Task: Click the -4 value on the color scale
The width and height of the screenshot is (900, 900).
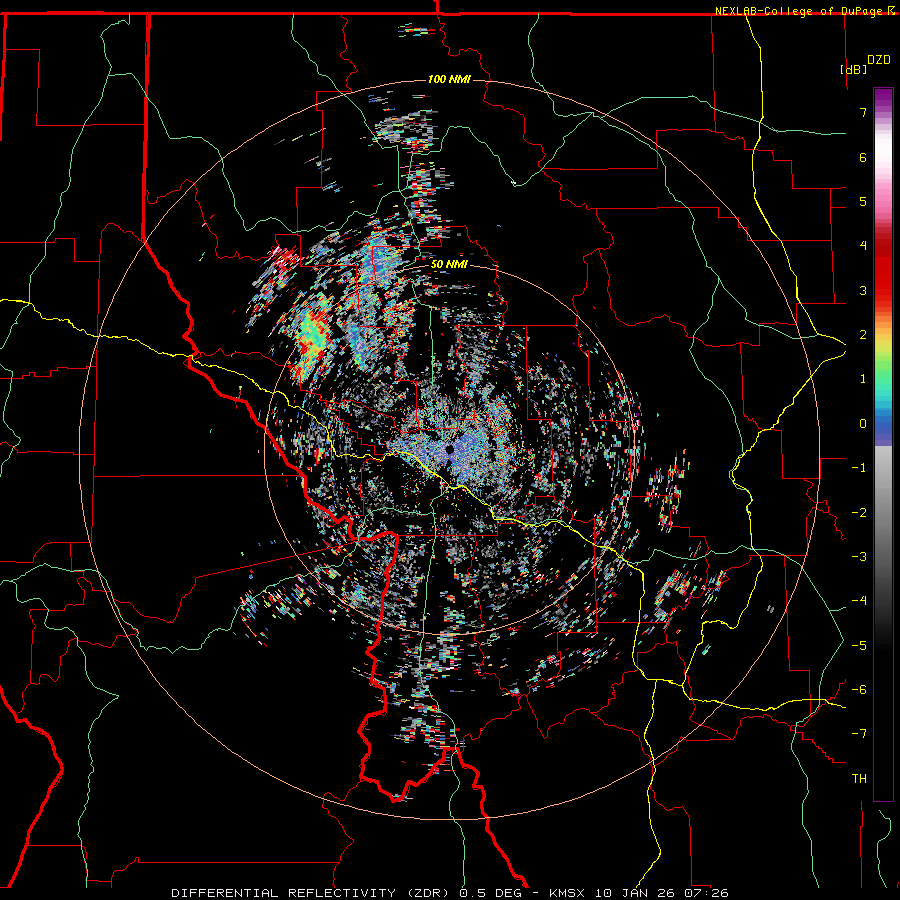Action: [x=859, y=600]
